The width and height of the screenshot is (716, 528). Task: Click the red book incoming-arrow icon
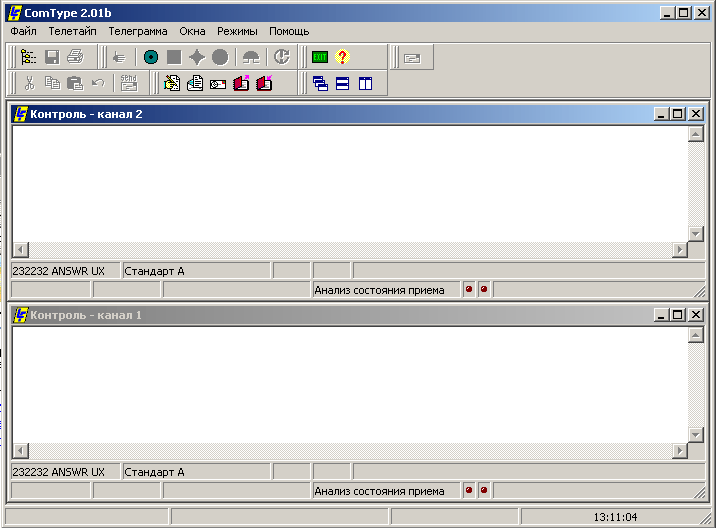[264, 83]
